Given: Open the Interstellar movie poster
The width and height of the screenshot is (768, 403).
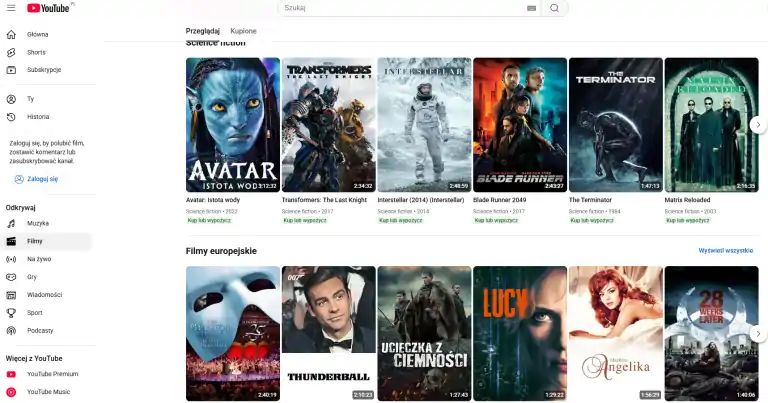Looking at the screenshot, I should pos(424,125).
